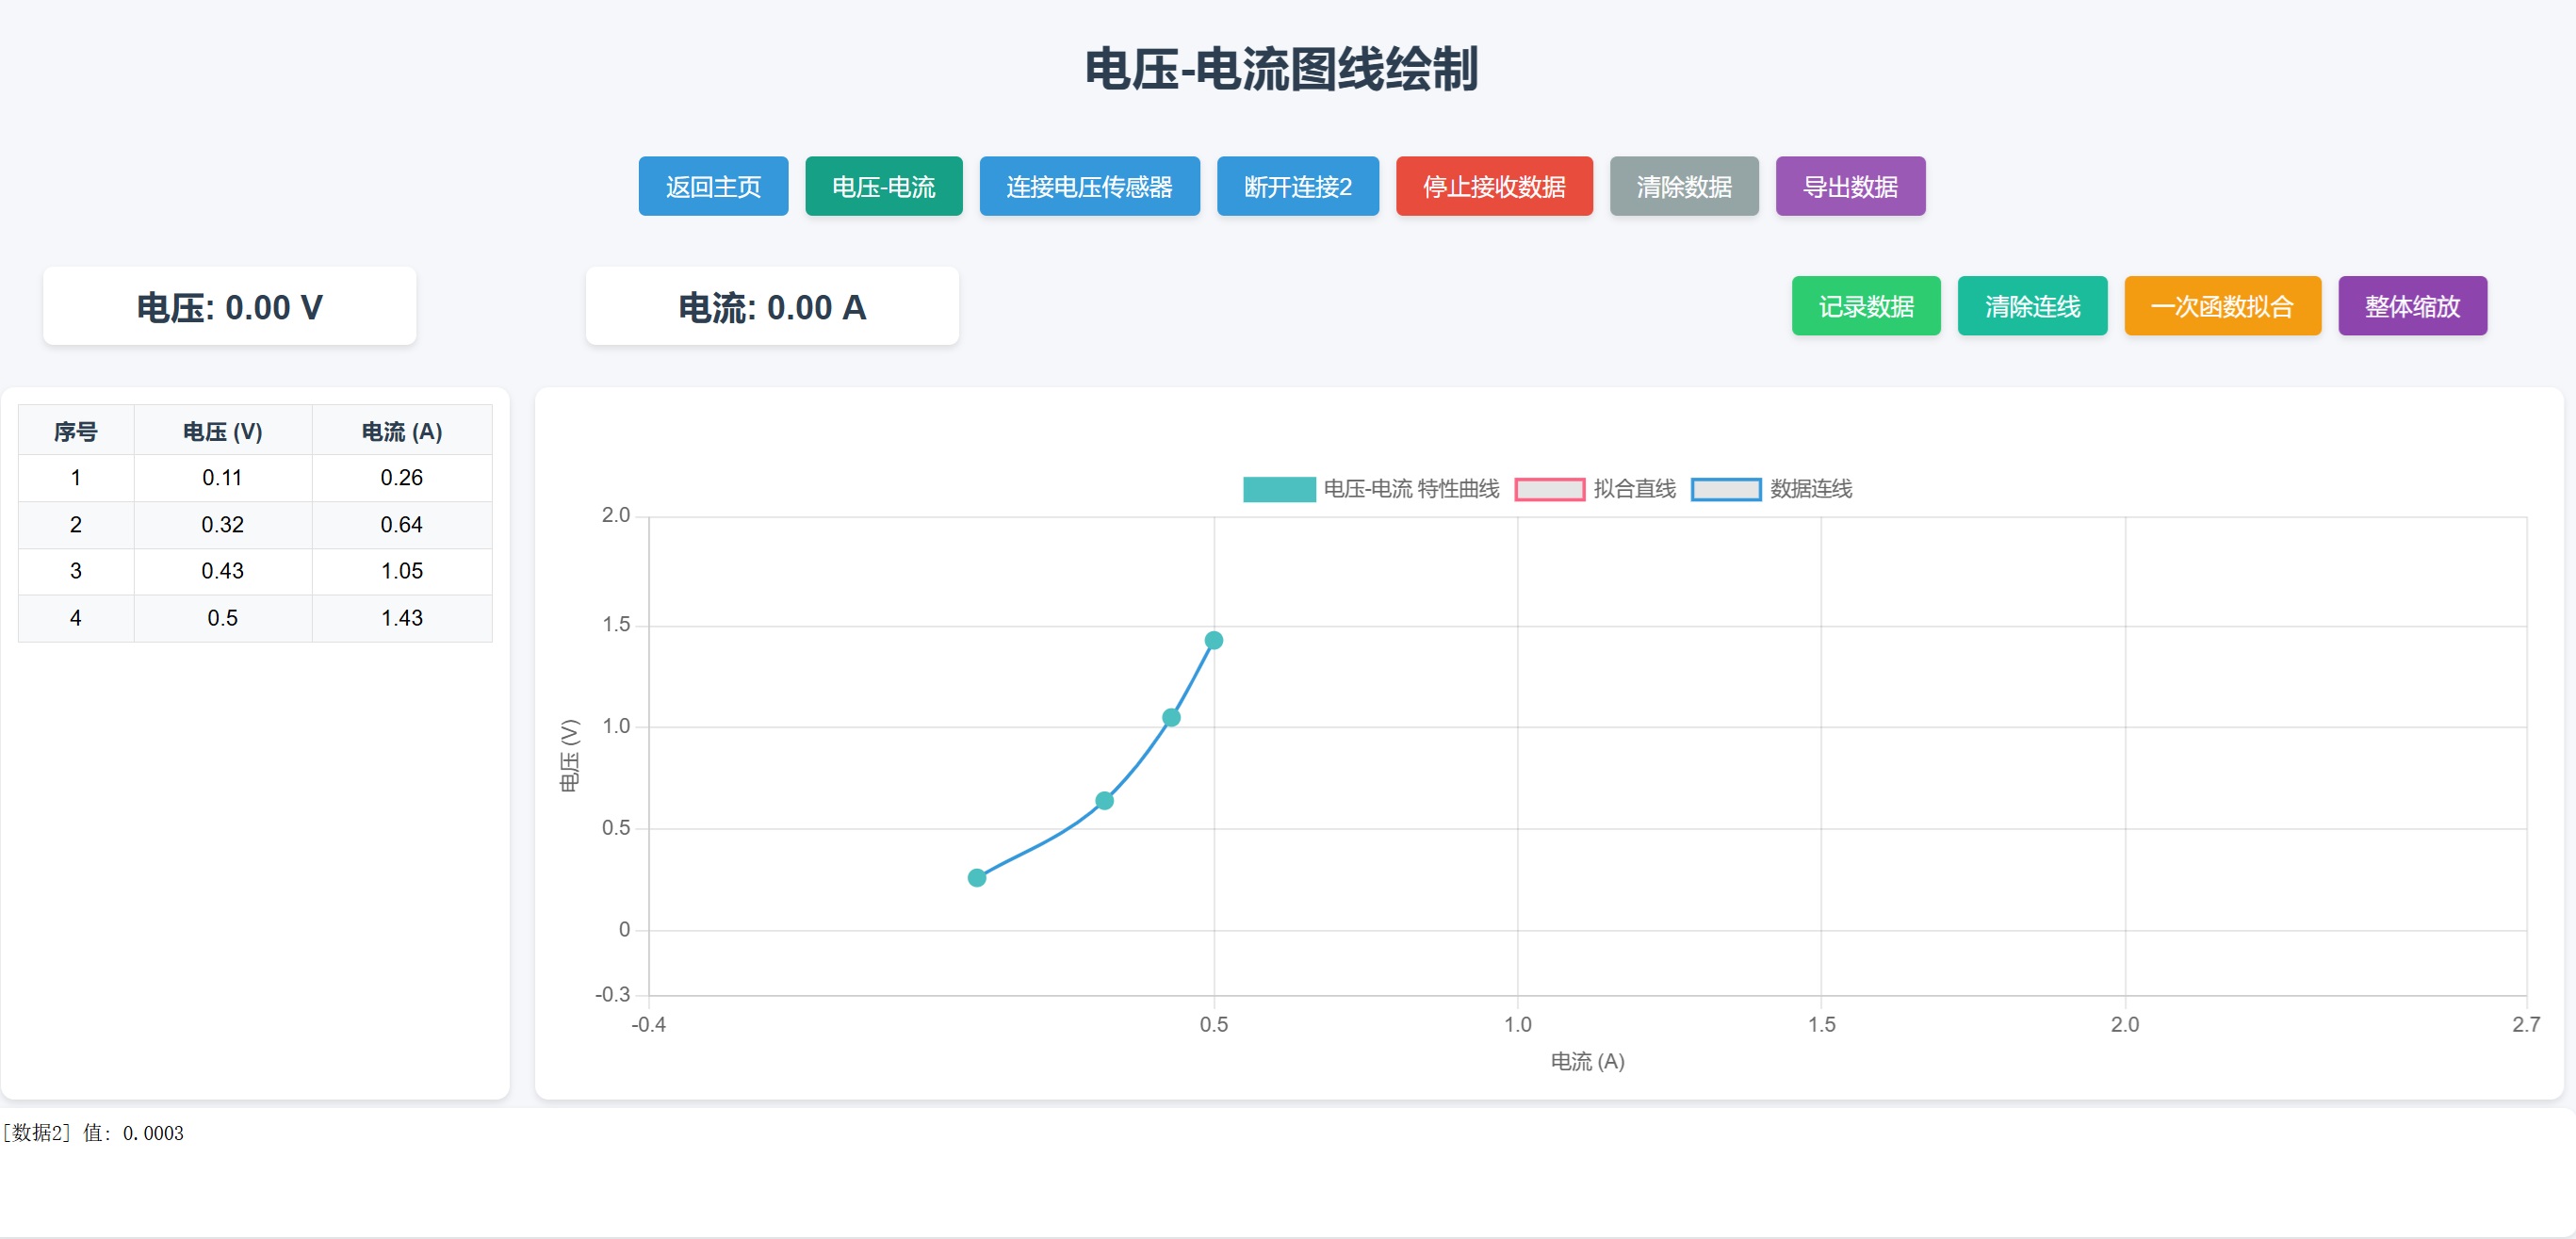Click the data point at current 1.43
Screen dimensions: 2576x1239
pos(1213,639)
